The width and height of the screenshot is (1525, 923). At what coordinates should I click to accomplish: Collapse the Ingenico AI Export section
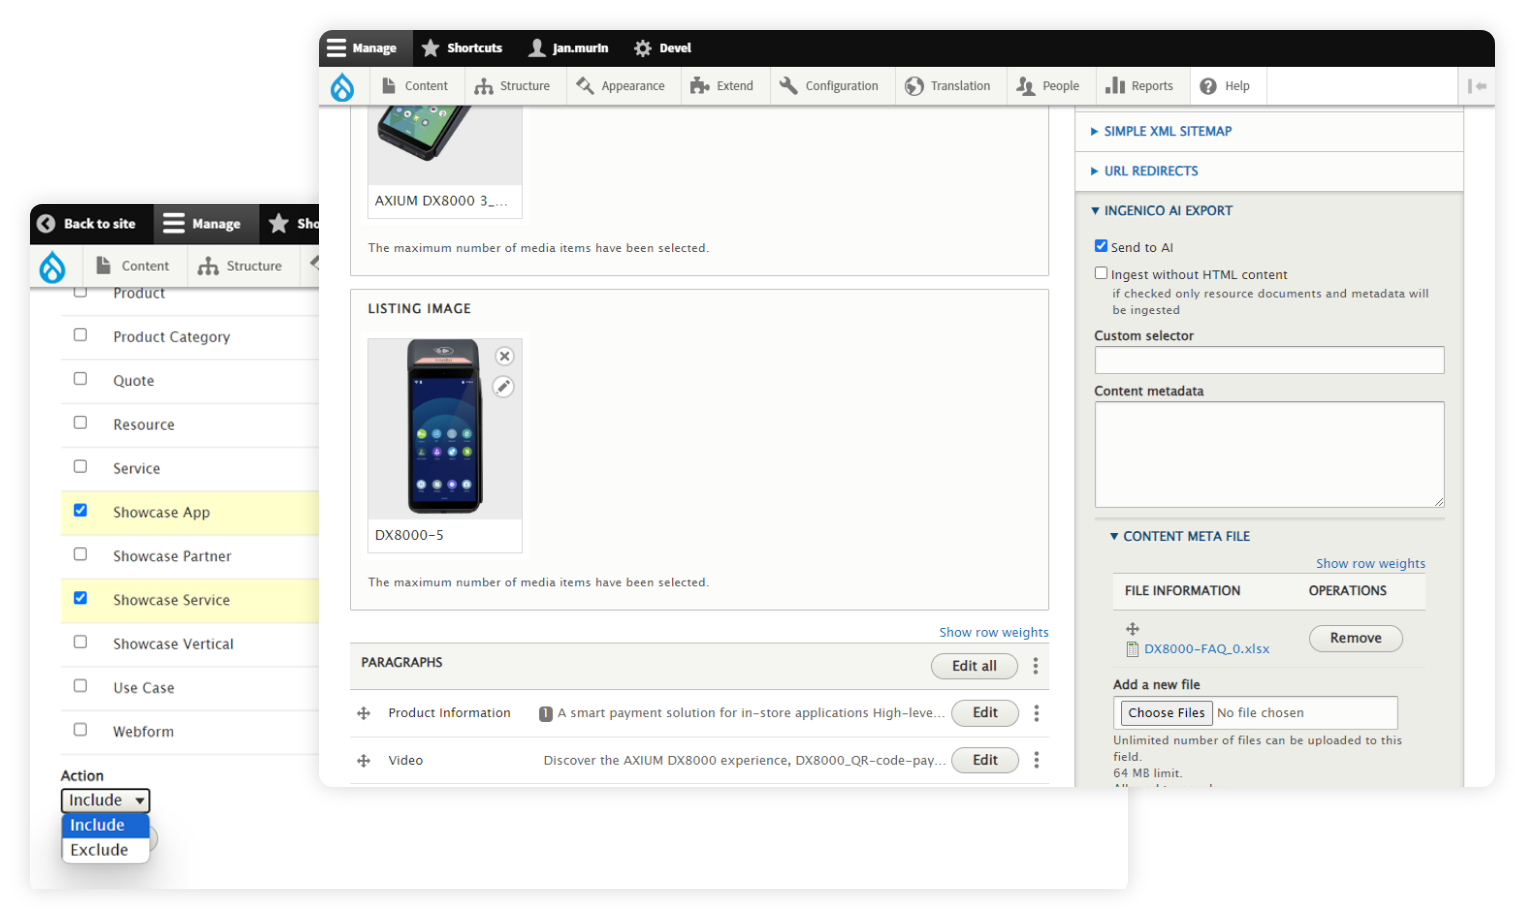(1161, 211)
